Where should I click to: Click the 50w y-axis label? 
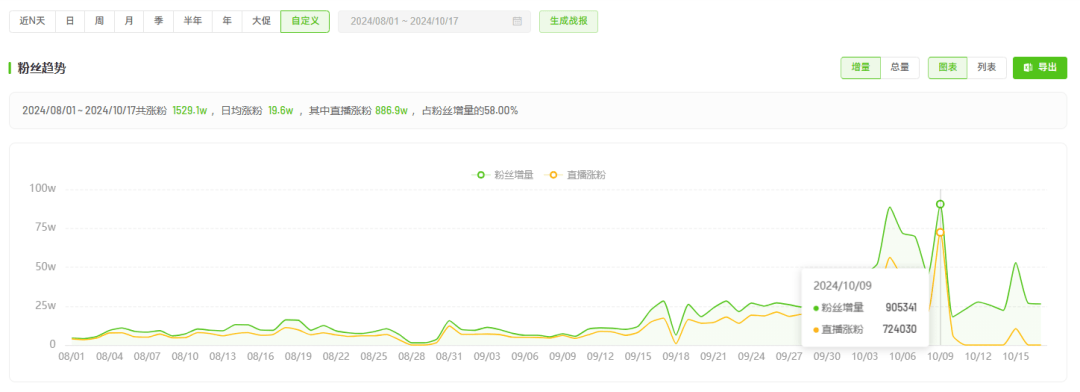click(x=44, y=267)
